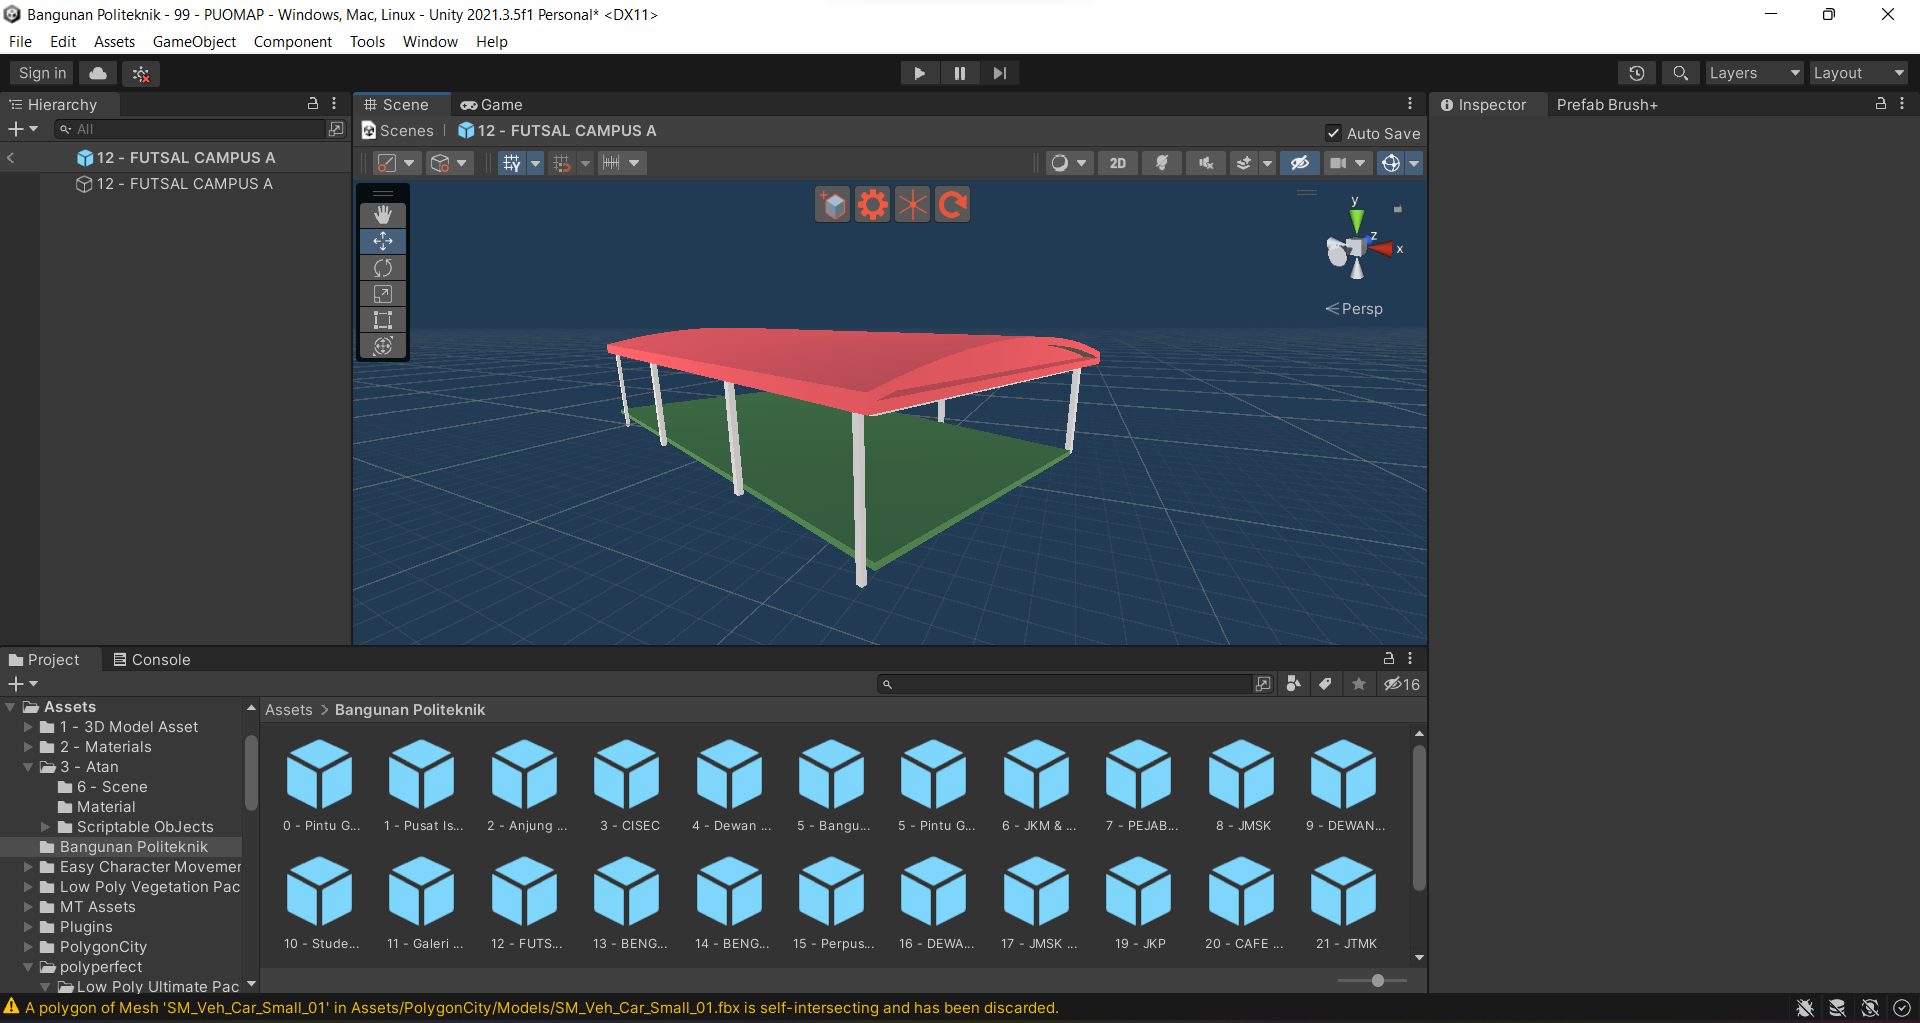Toggle scene lighting
This screenshot has width=1920, height=1023.
click(x=1162, y=163)
